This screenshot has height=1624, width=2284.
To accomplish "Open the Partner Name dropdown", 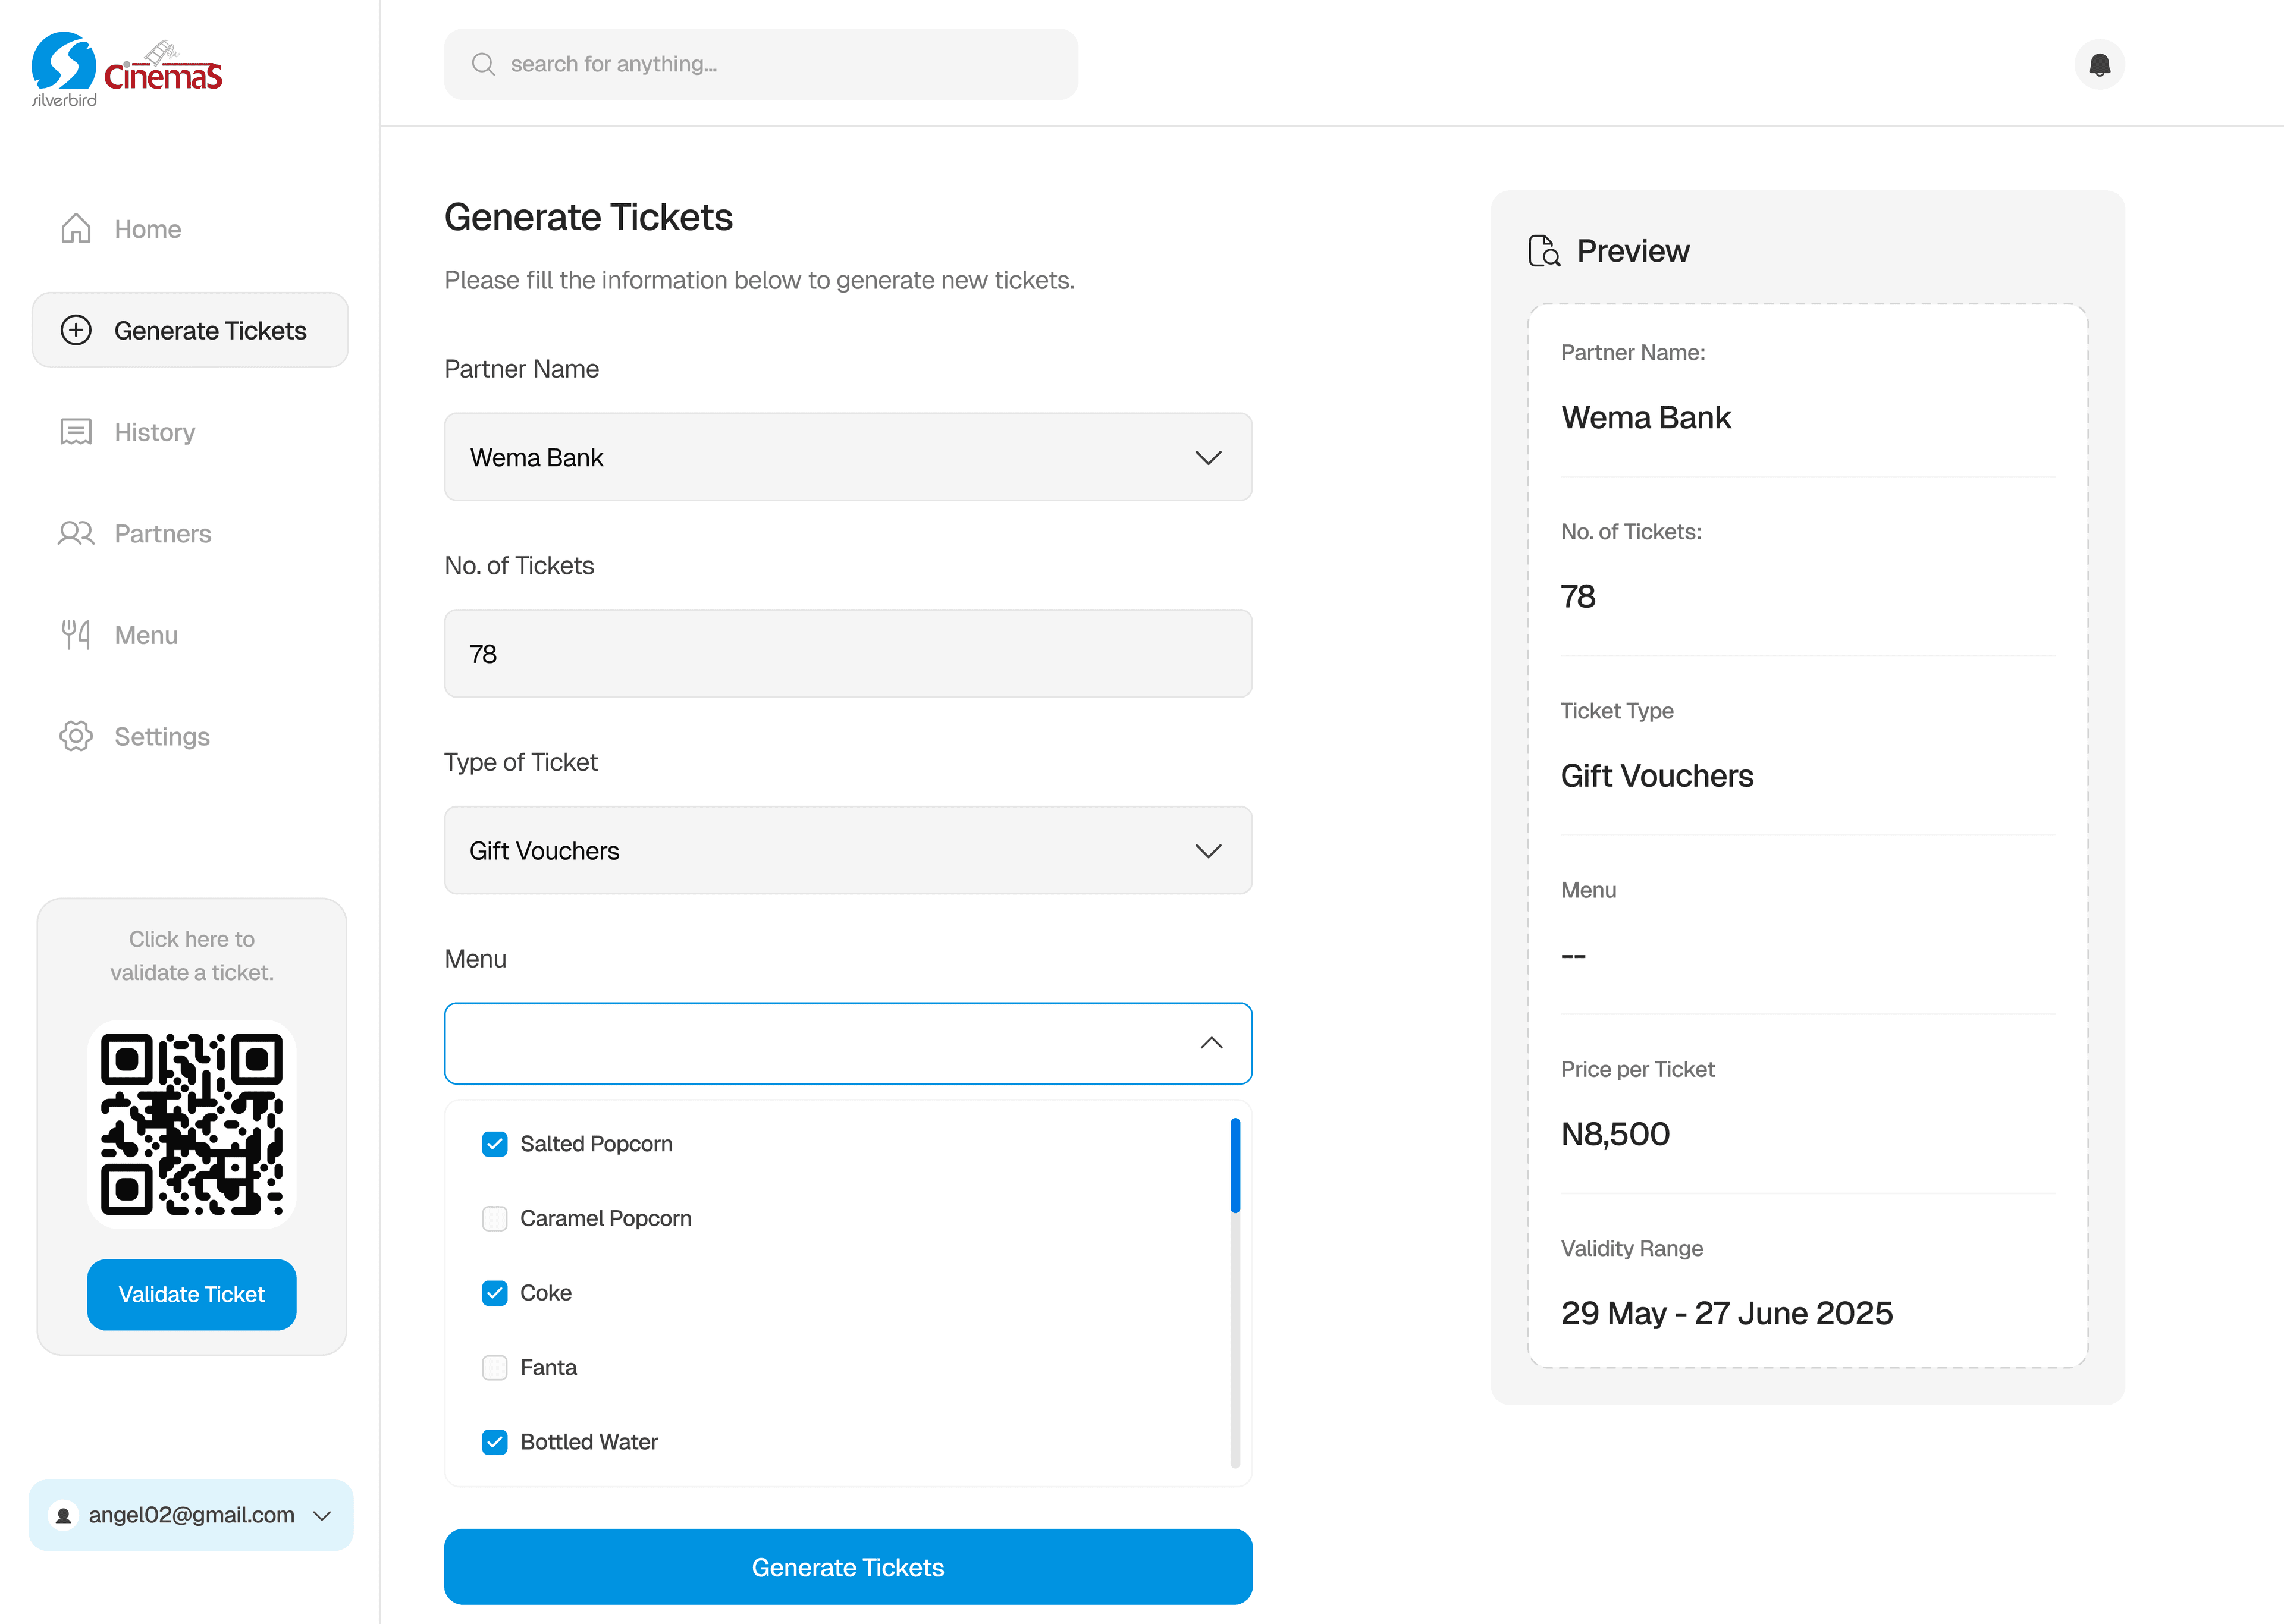I will pos(848,457).
